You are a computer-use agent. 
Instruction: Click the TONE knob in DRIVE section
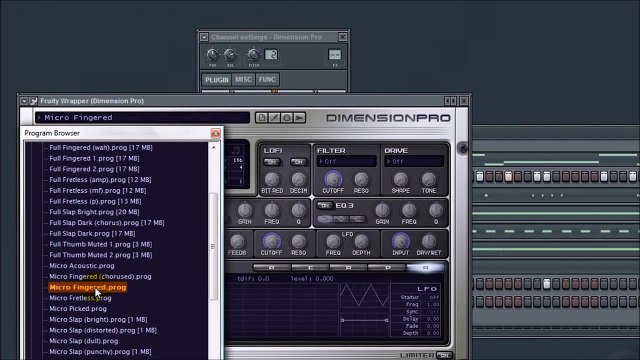pos(429,179)
